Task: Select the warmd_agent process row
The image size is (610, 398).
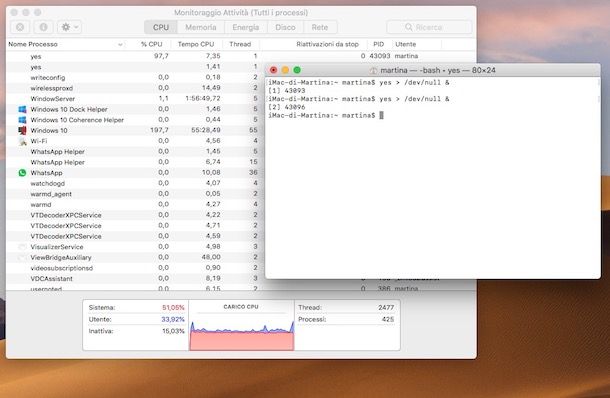Action: 135,194
